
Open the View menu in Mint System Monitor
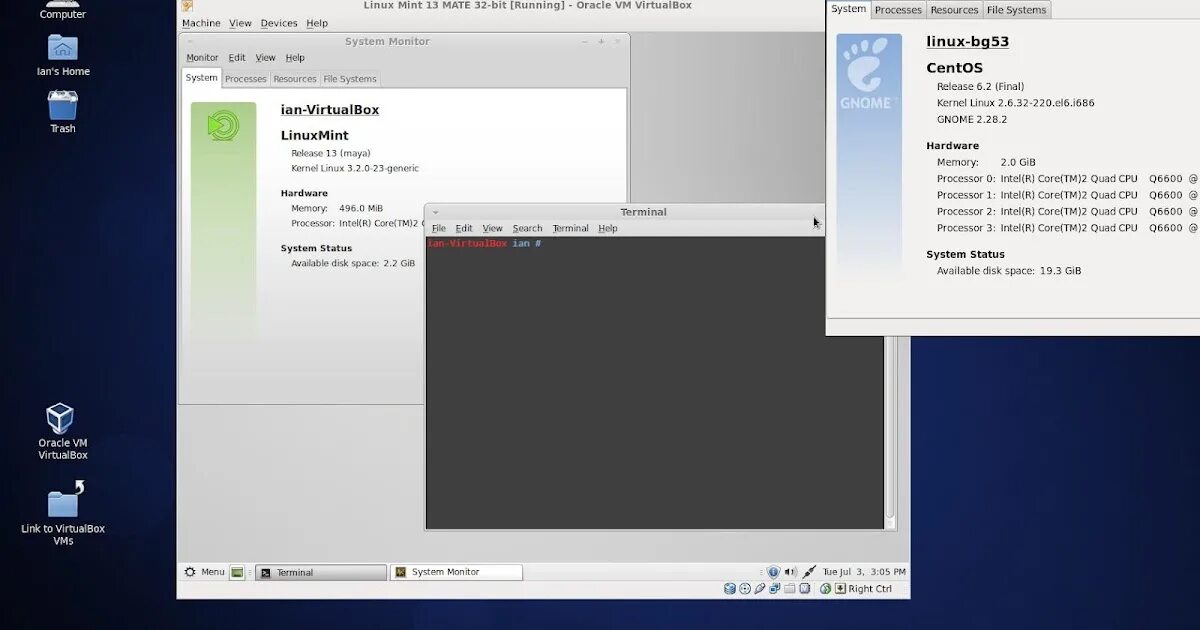click(265, 58)
